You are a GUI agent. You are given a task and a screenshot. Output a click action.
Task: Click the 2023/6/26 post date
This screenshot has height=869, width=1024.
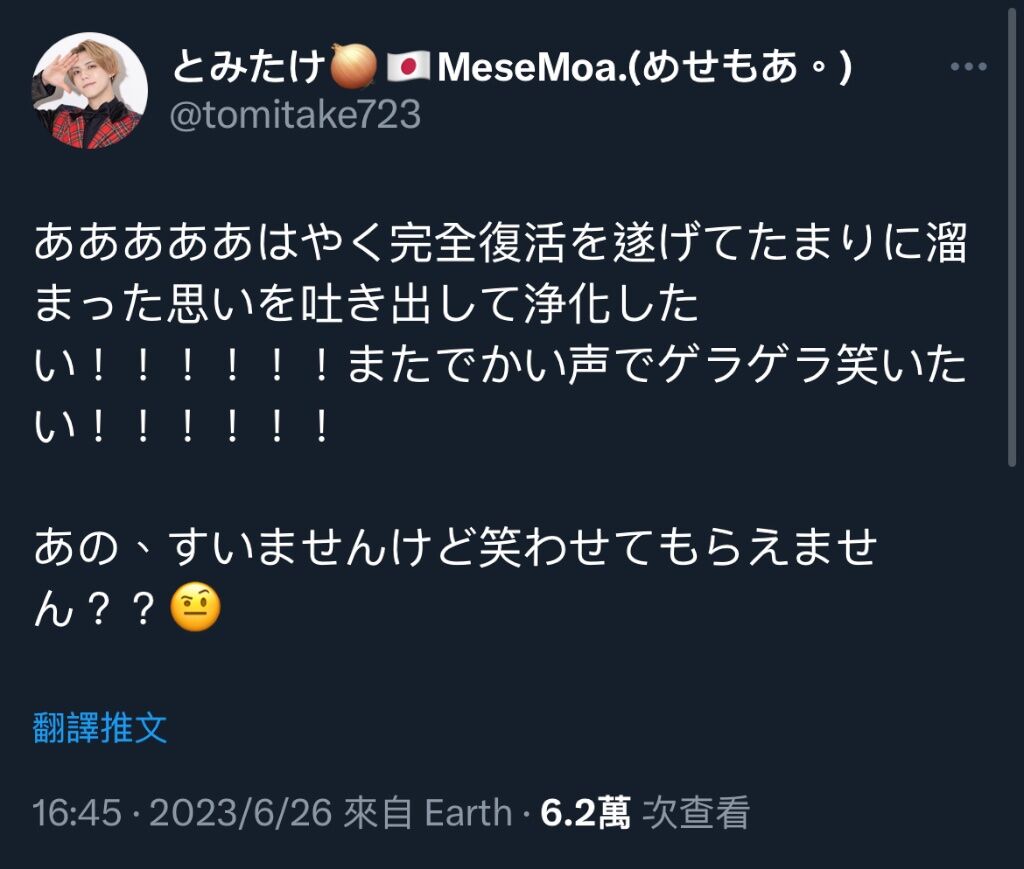pyautogui.click(x=241, y=814)
